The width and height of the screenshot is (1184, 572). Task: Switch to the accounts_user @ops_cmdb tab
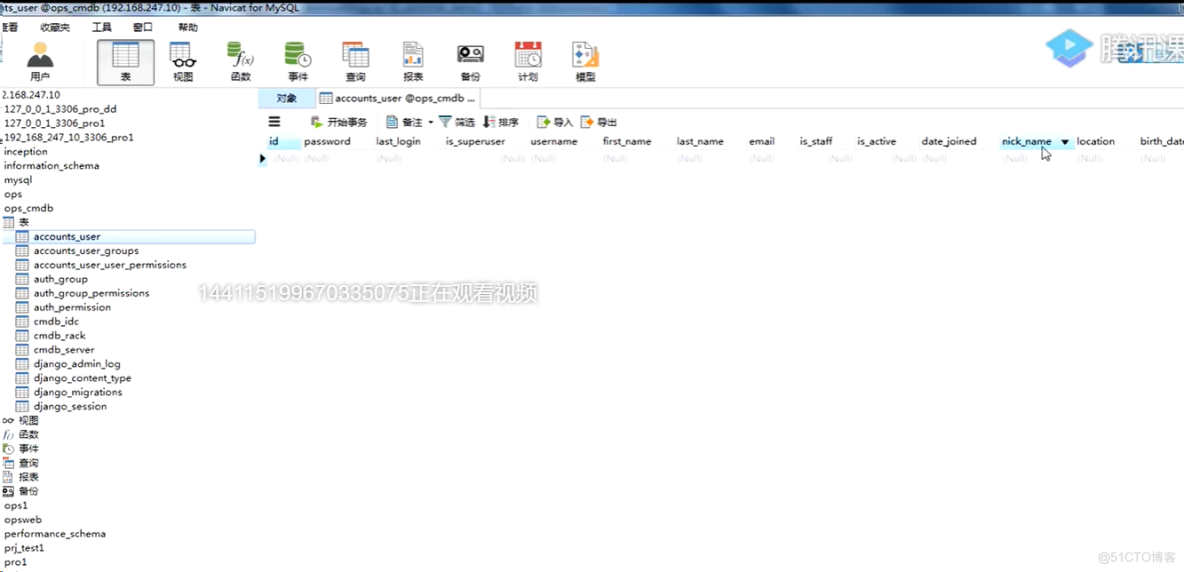pos(396,98)
